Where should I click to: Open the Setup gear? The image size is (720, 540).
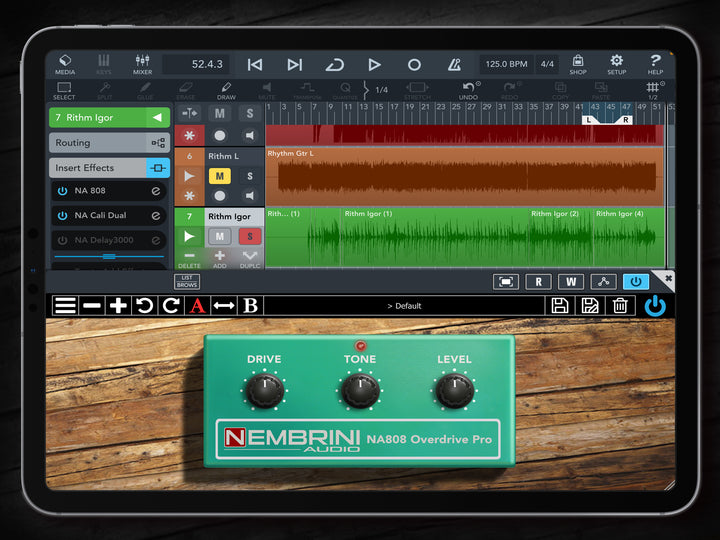616,64
